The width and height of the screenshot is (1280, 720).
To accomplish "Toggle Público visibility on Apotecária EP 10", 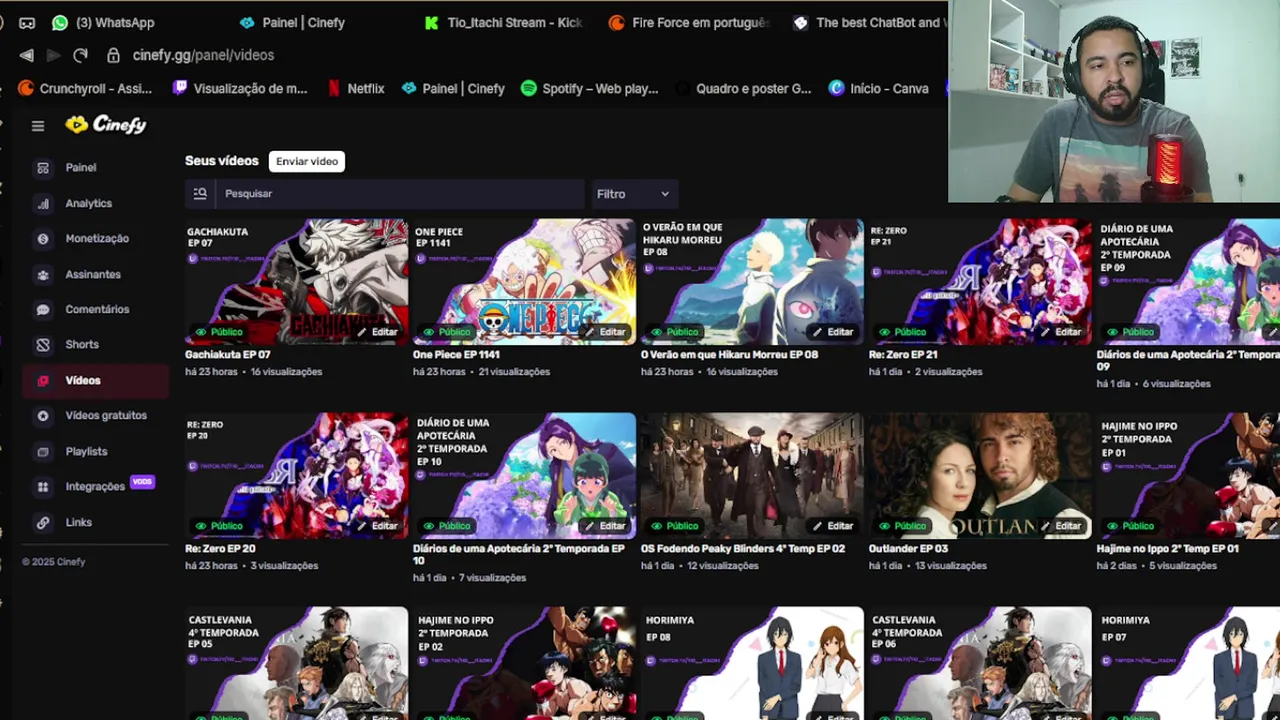I will pyautogui.click(x=447, y=526).
